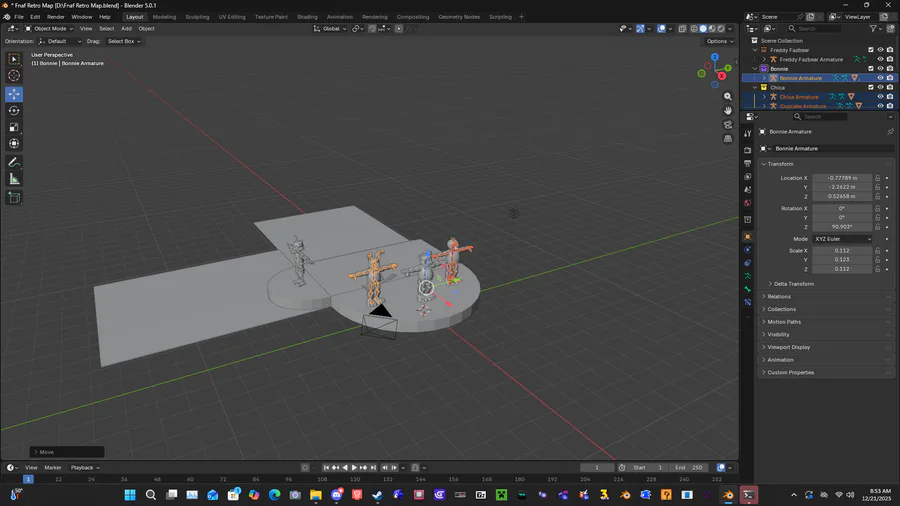Image resolution: width=900 pixels, height=506 pixels.
Task: Open the Physics properties tab
Action: pyautogui.click(x=747, y=250)
